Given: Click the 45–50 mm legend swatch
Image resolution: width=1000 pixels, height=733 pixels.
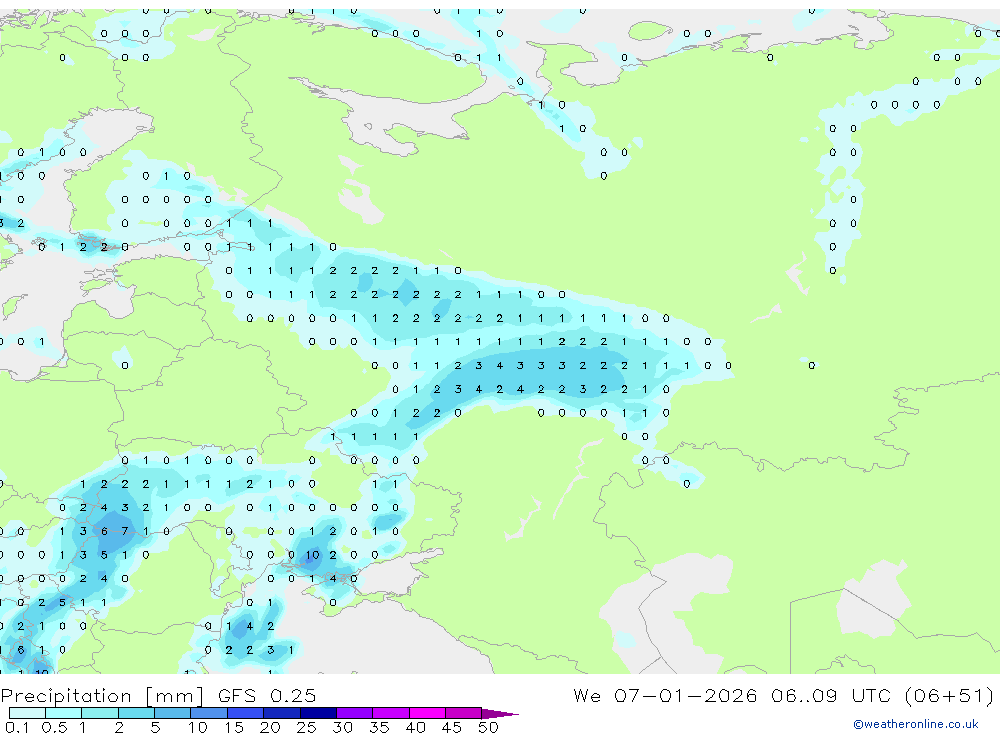Looking at the screenshot, I should coord(464,713).
